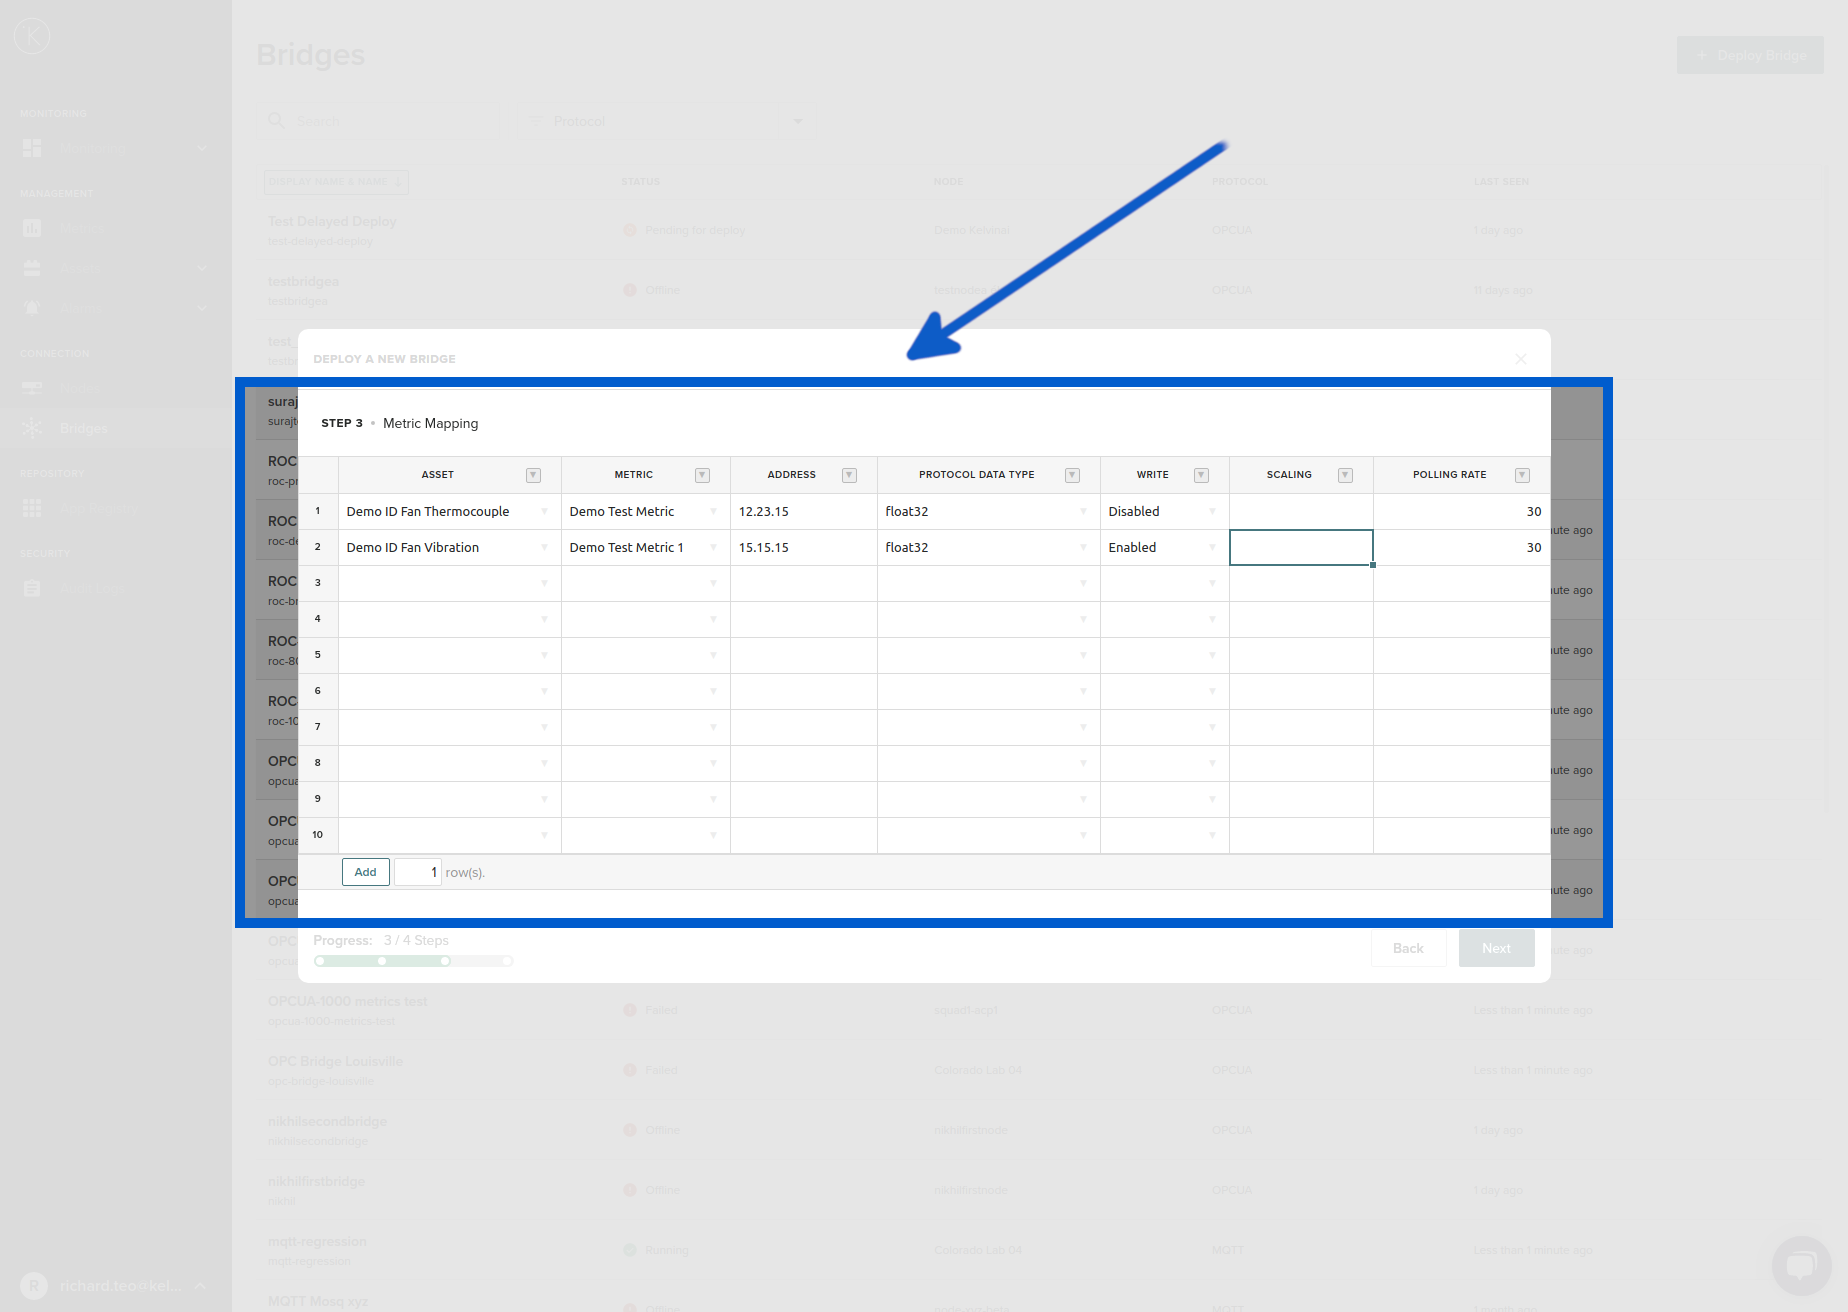Click the App Registry grid icon
Image resolution: width=1848 pixels, height=1312 pixels.
pos(33,507)
